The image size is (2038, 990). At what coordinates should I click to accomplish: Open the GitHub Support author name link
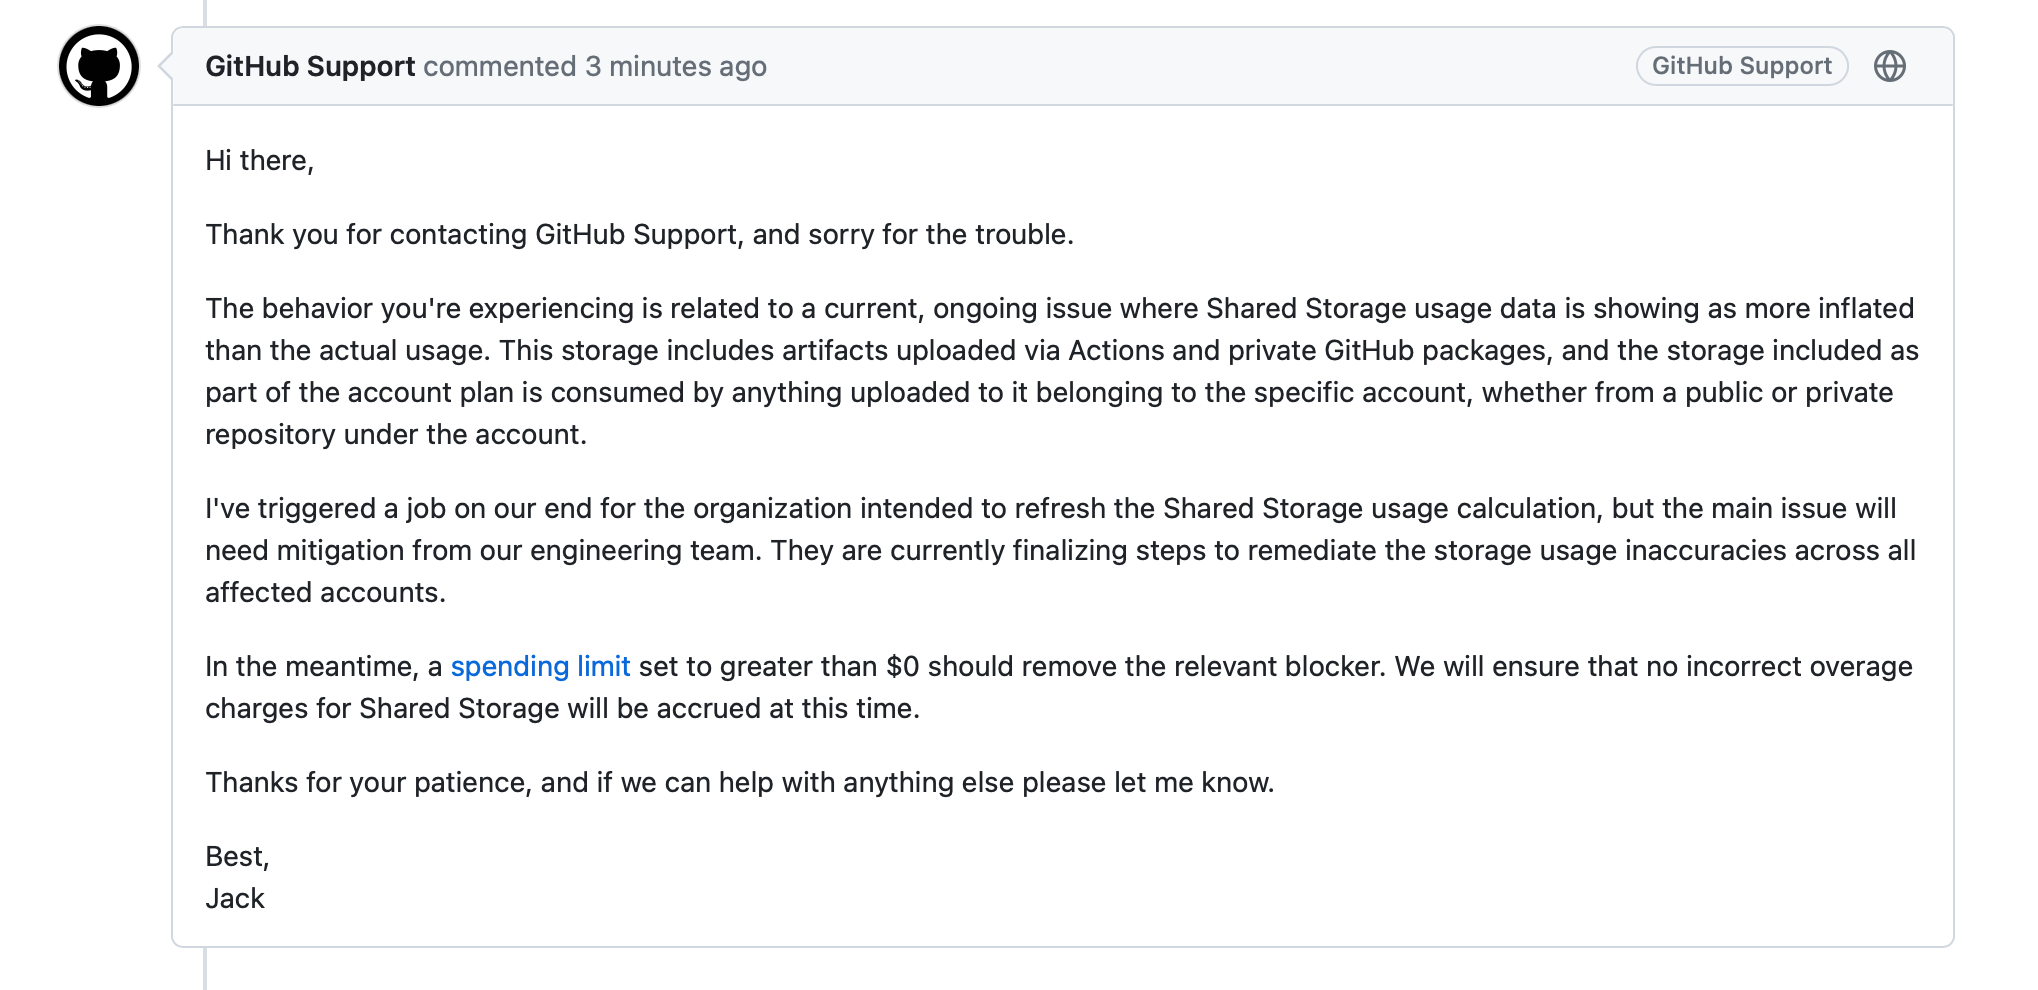310,66
